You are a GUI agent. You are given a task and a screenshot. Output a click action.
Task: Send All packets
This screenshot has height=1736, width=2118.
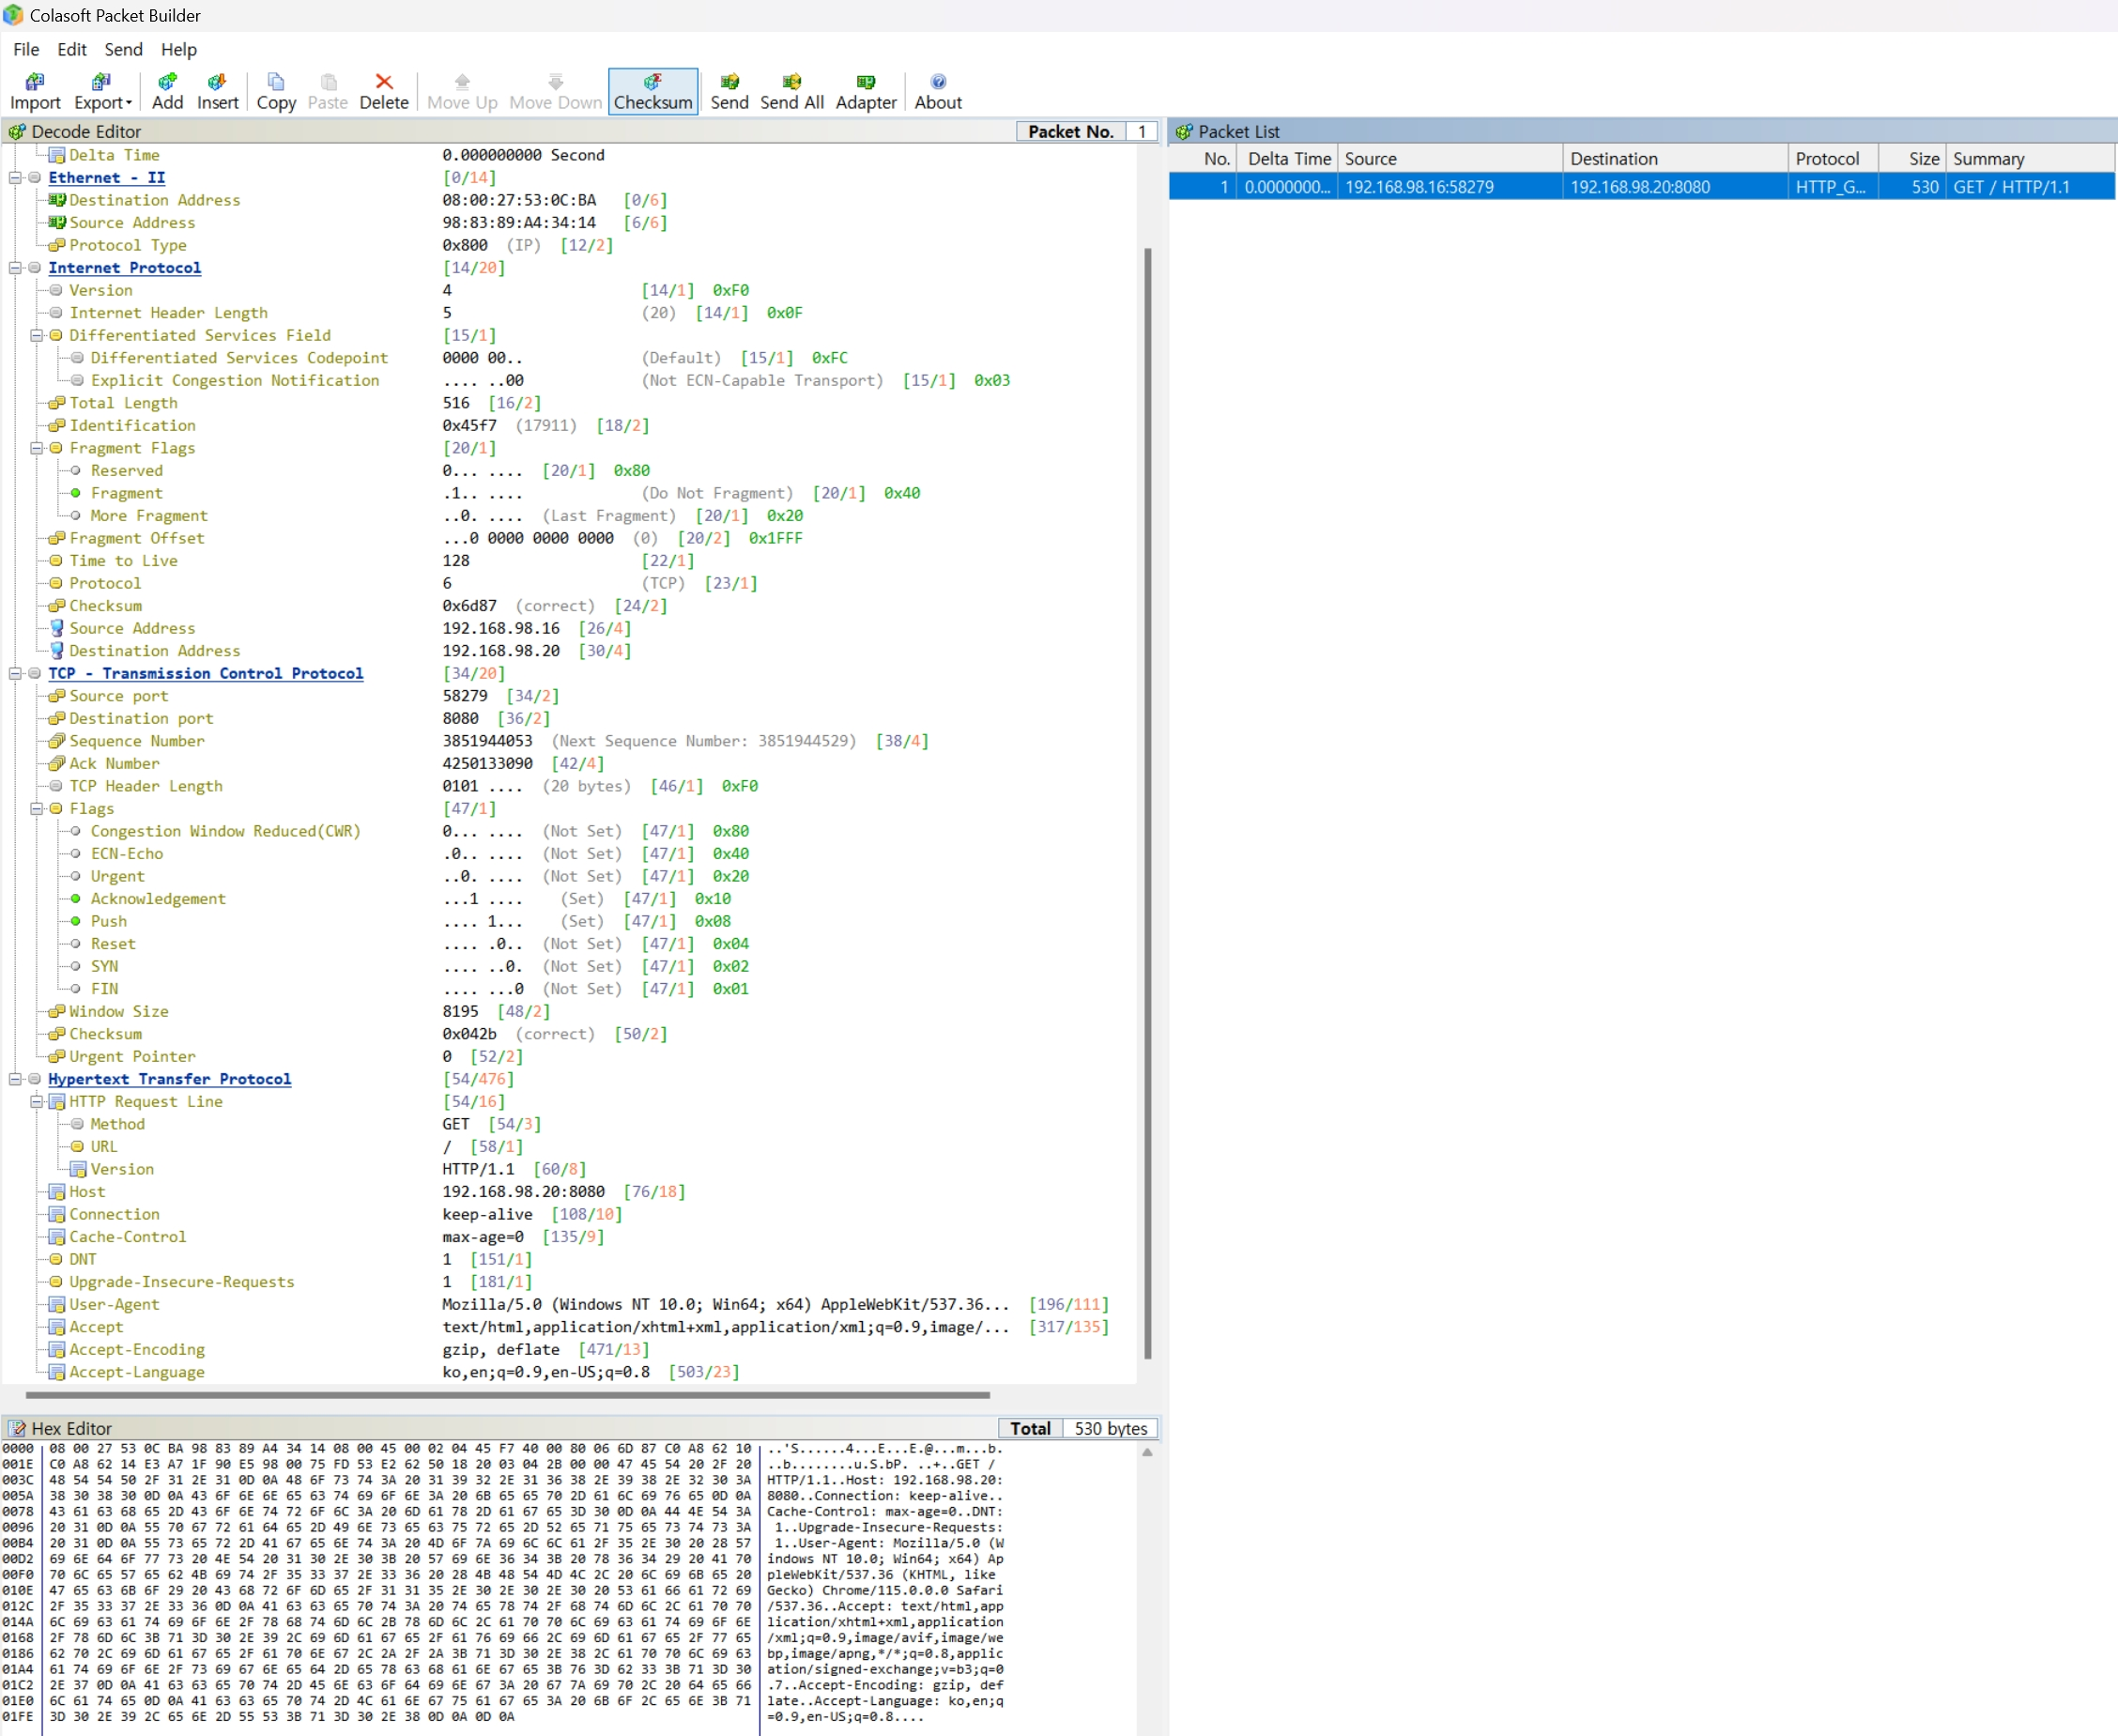[x=791, y=91]
